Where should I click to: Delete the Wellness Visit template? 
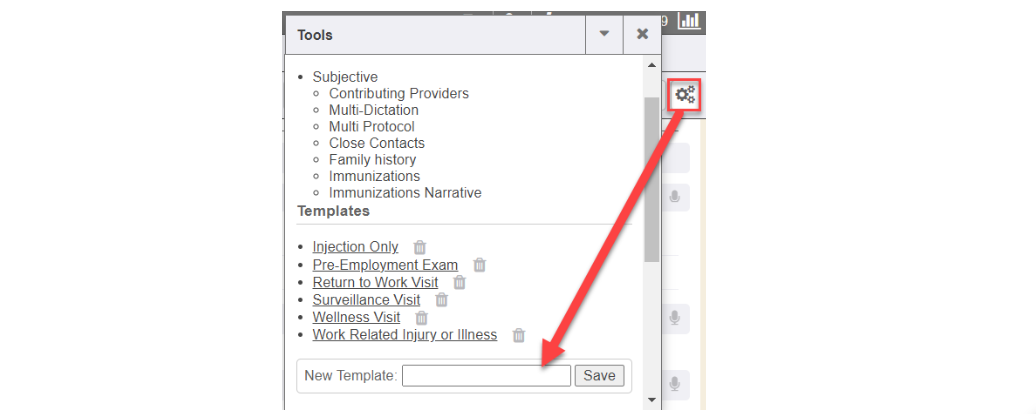pos(422,318)
